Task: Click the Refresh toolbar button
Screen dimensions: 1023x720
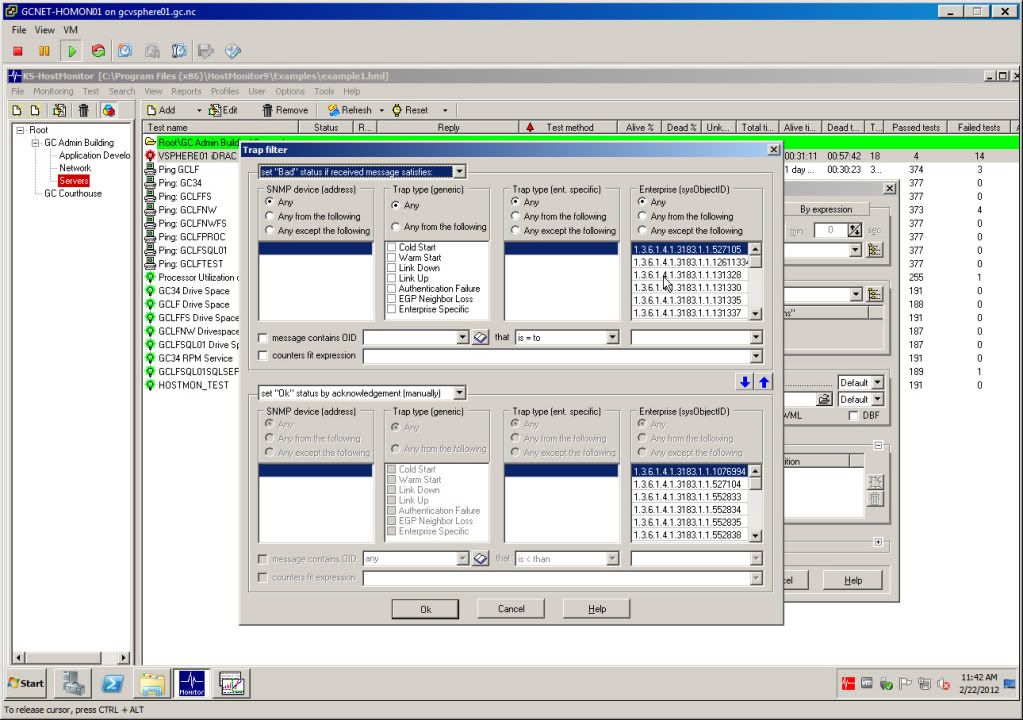Action: pos(350,110)
